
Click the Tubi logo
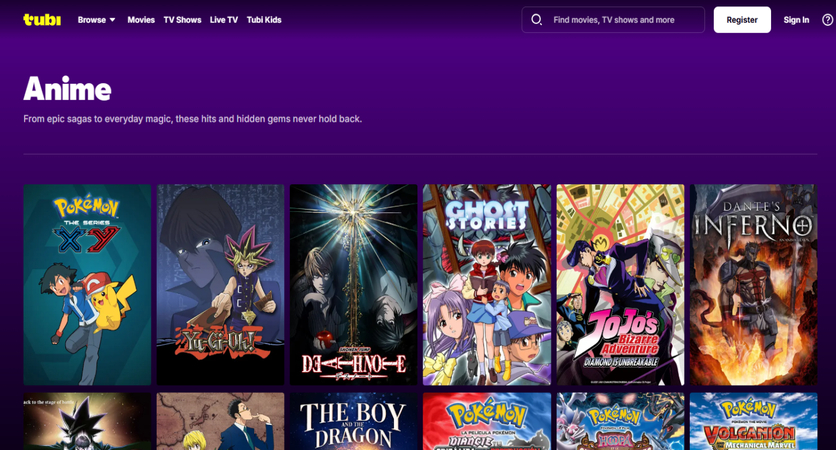(42, 20)
